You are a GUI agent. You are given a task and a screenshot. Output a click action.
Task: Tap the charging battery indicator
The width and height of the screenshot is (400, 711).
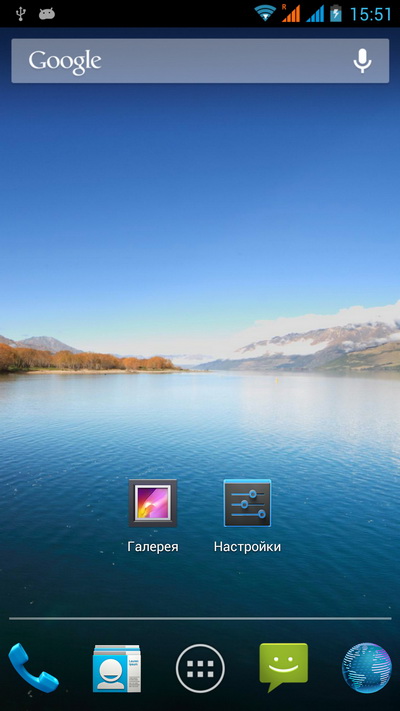click(x=336, y=13)
